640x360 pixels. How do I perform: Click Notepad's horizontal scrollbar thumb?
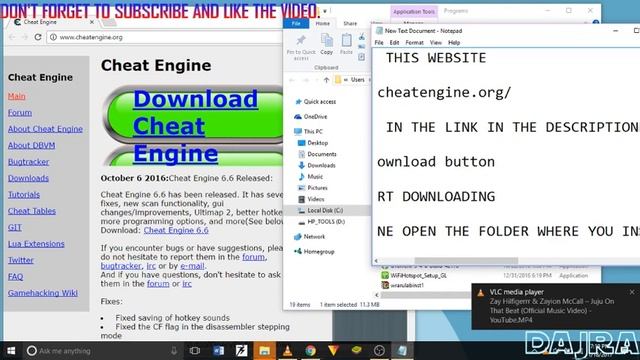(466, 260)
